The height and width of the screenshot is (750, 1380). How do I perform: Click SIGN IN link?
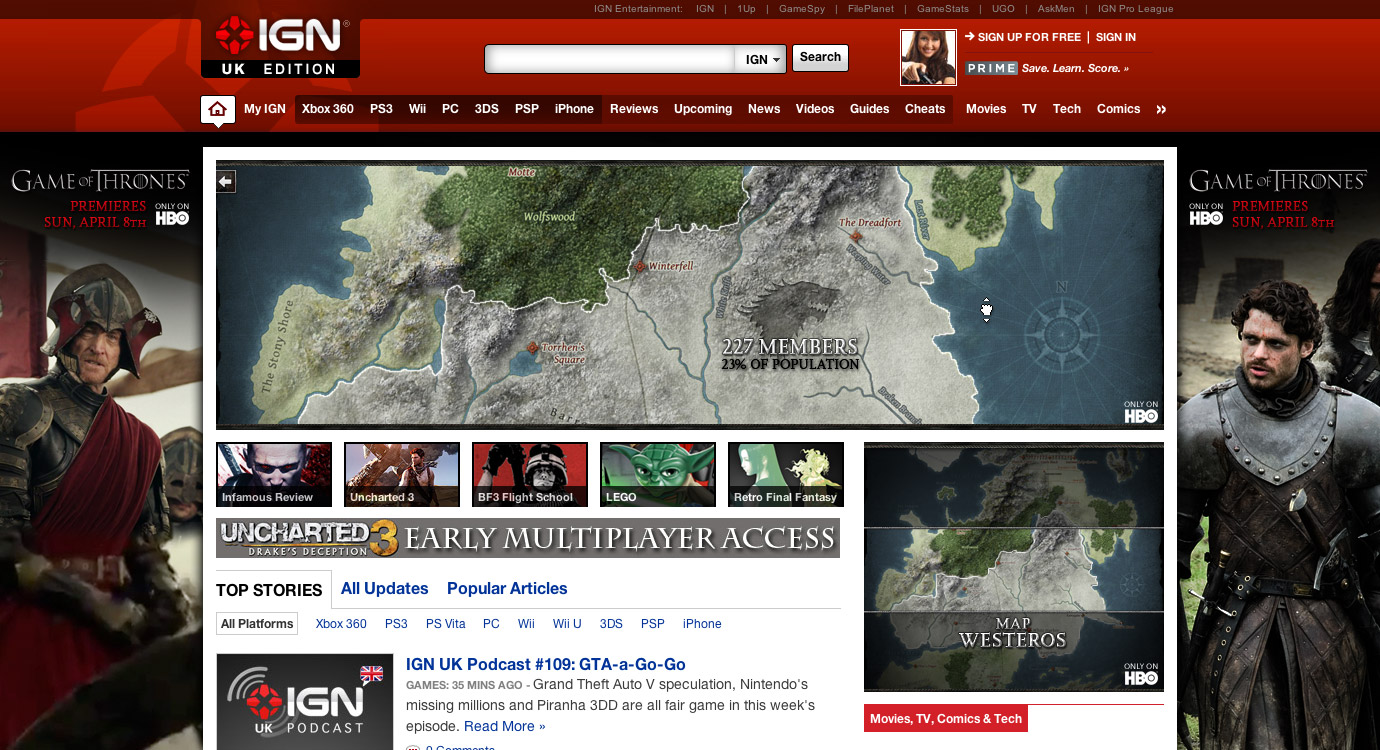click(x=1116, y=37)
